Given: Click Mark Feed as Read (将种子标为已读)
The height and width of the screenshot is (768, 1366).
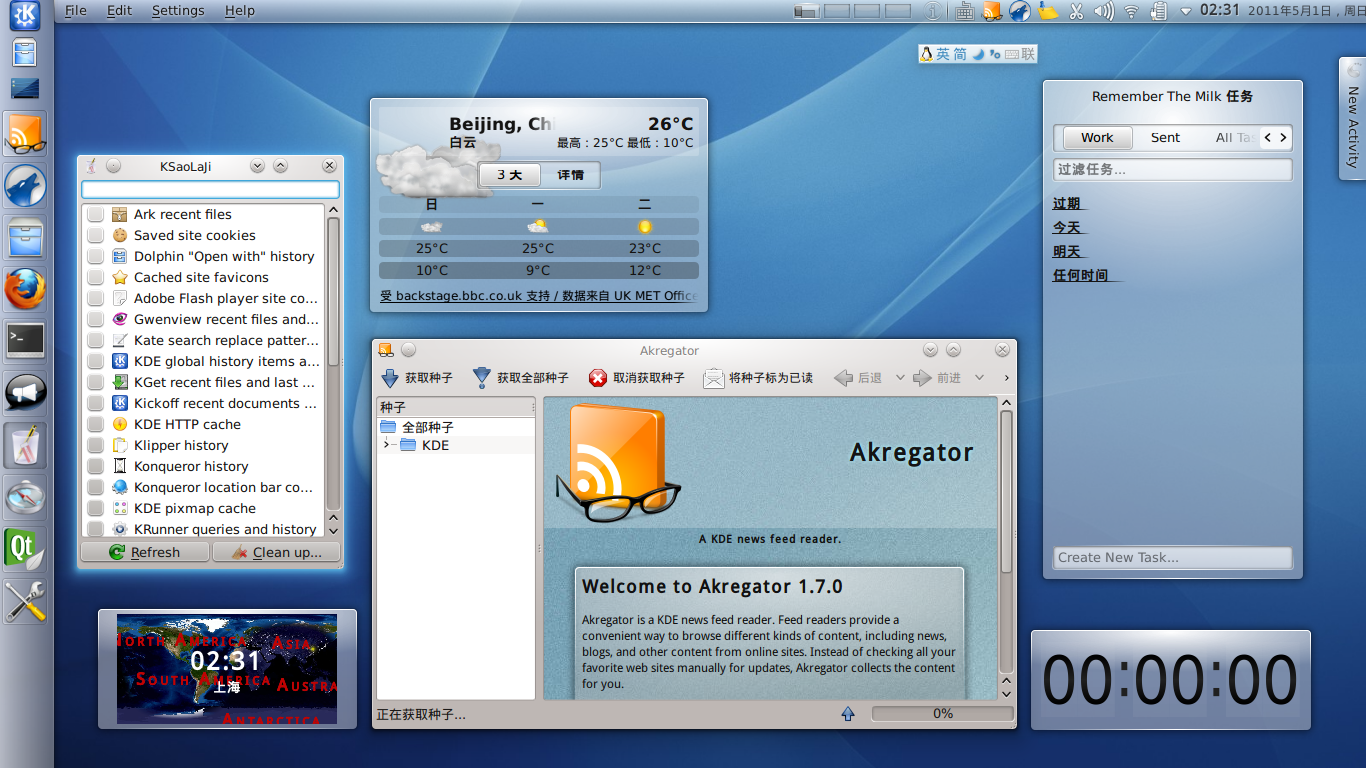Looking at the screenshot, I should [x=758, y=378].
